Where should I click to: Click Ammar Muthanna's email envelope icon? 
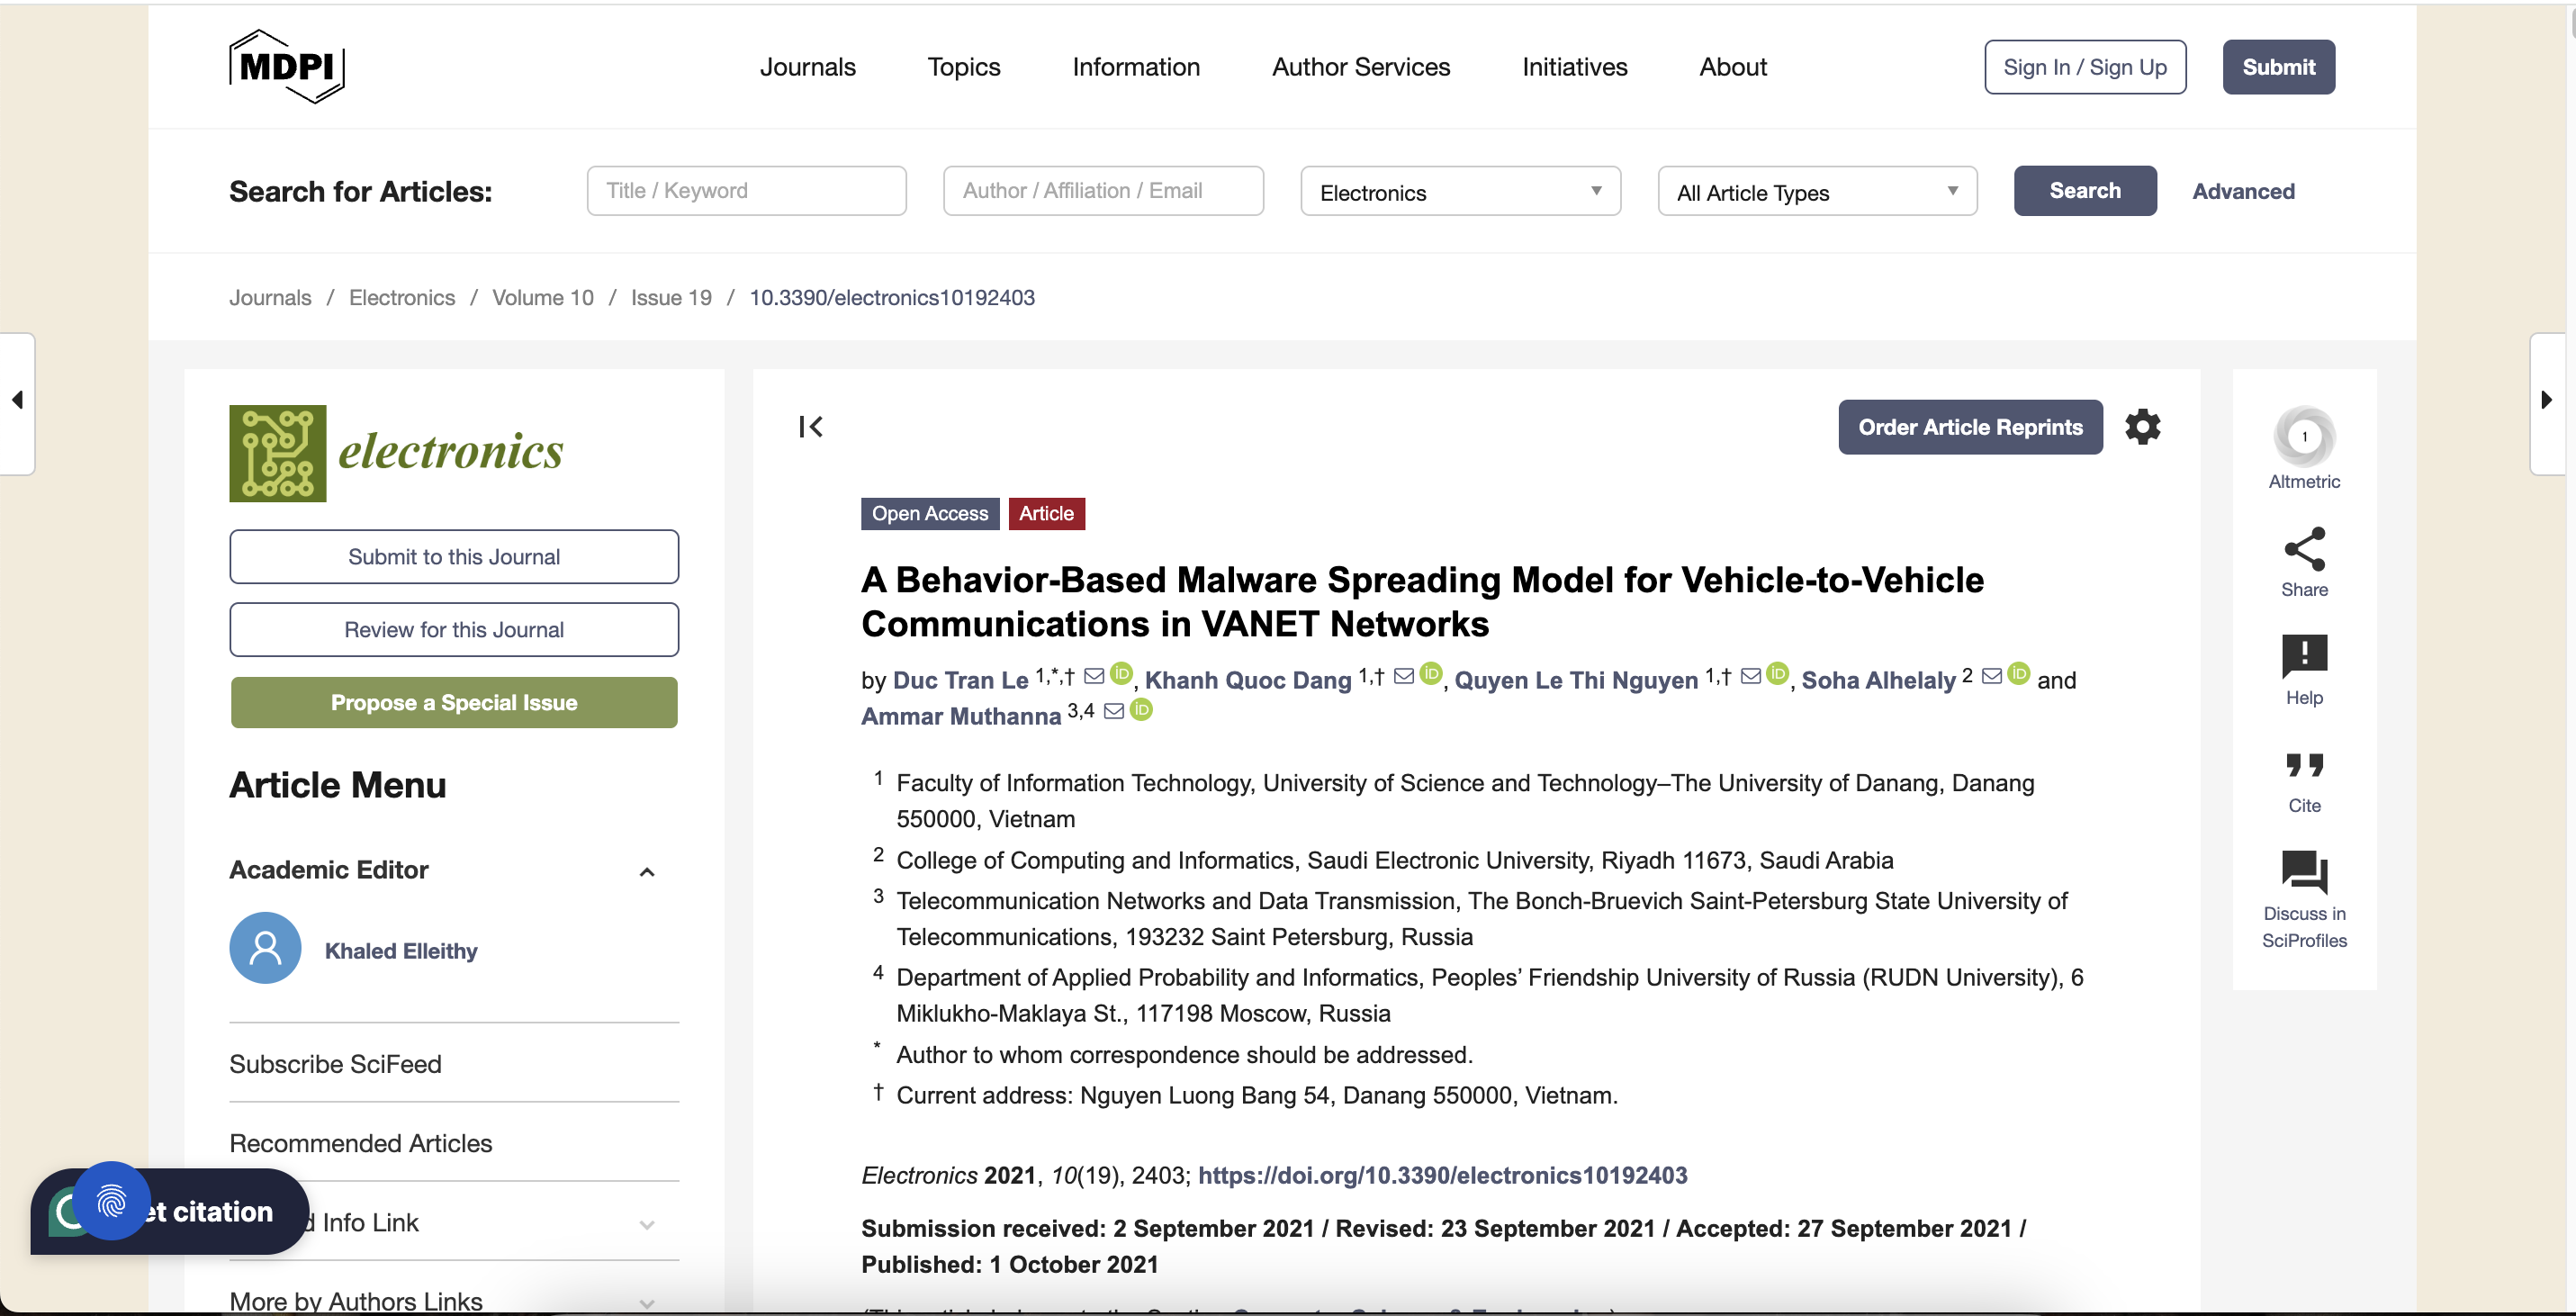click(1114, 712)
